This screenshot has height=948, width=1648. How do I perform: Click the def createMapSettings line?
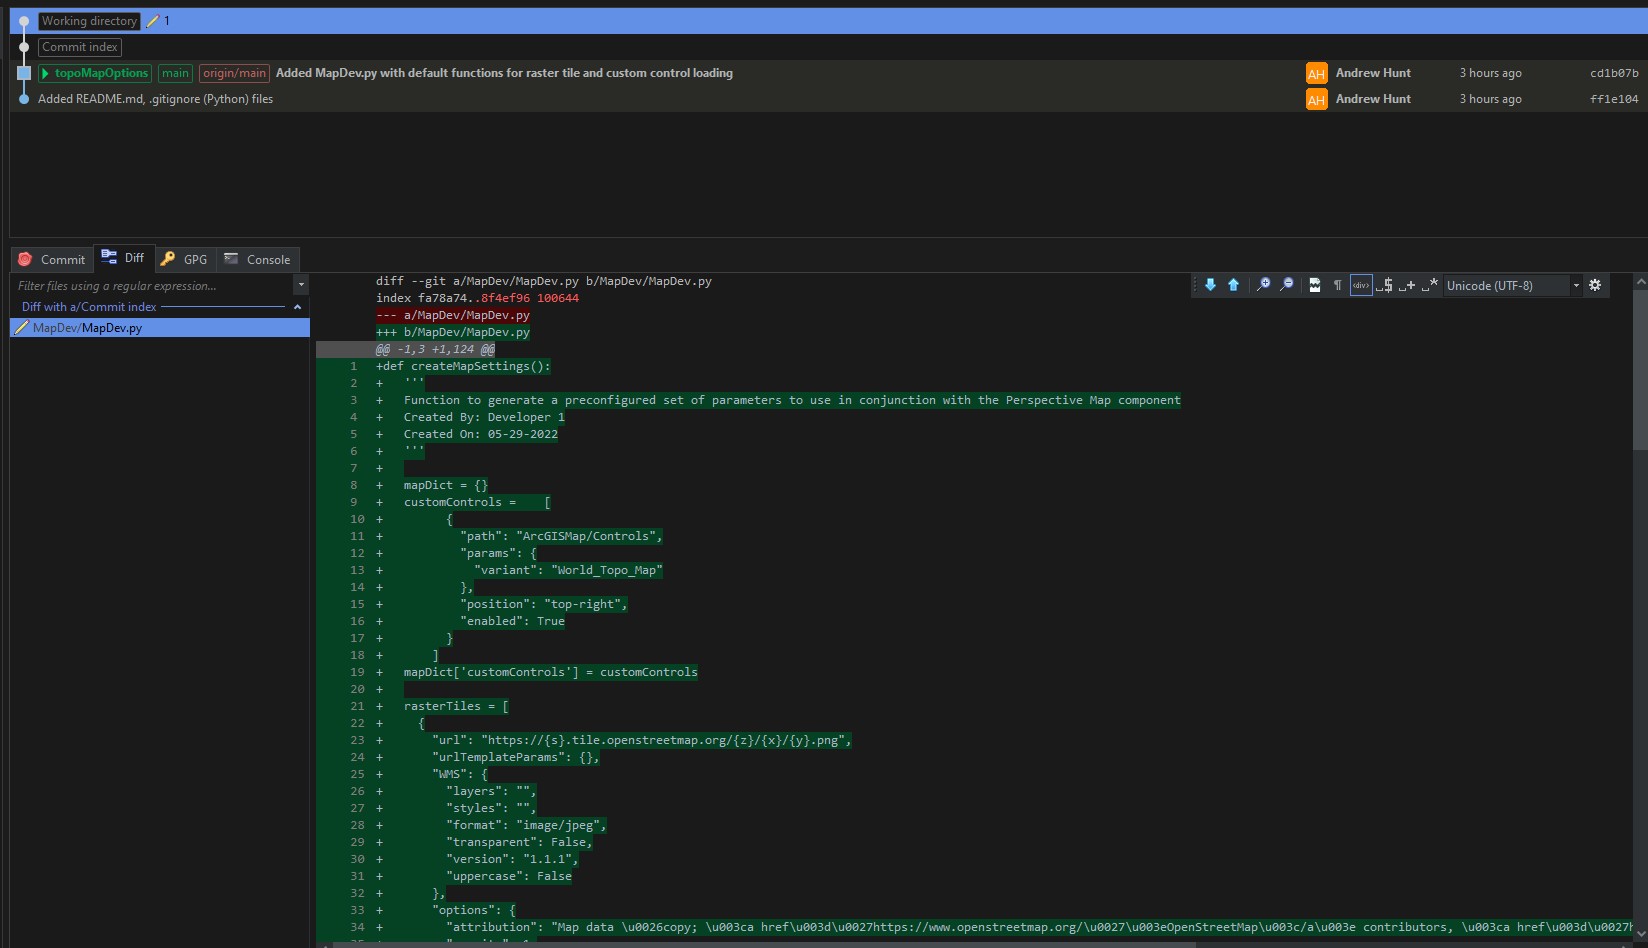[x=463, y=366]
